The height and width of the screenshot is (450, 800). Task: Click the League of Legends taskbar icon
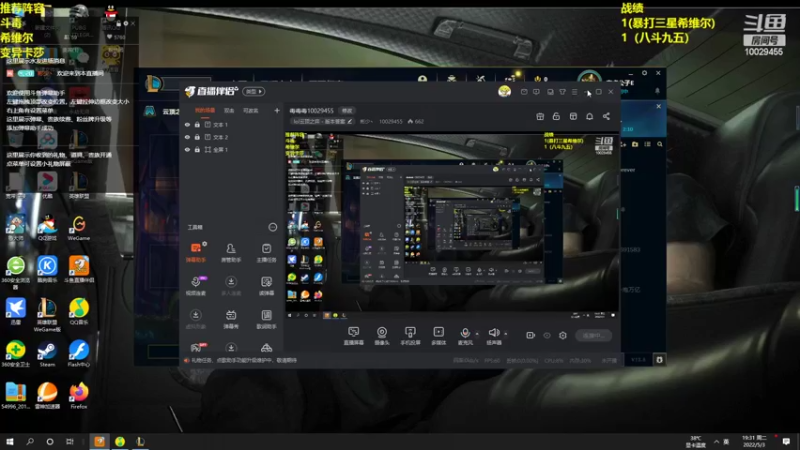[140, 441]
